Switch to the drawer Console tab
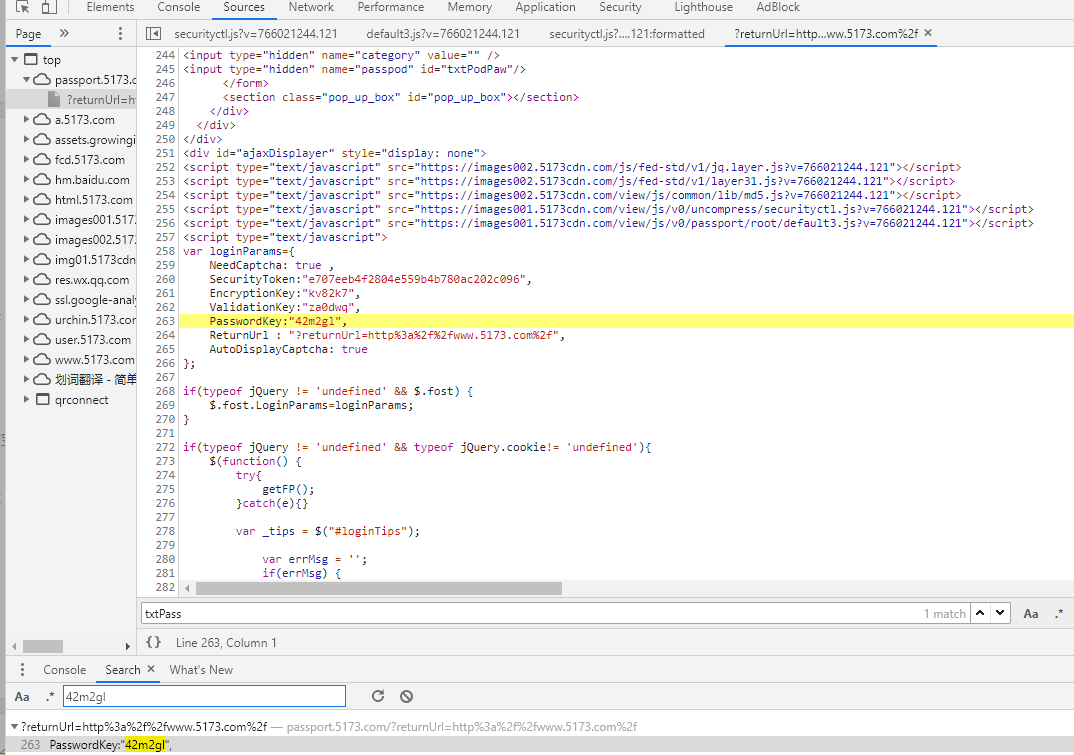Screen dimensions: 1074x755 pos(64,669)
